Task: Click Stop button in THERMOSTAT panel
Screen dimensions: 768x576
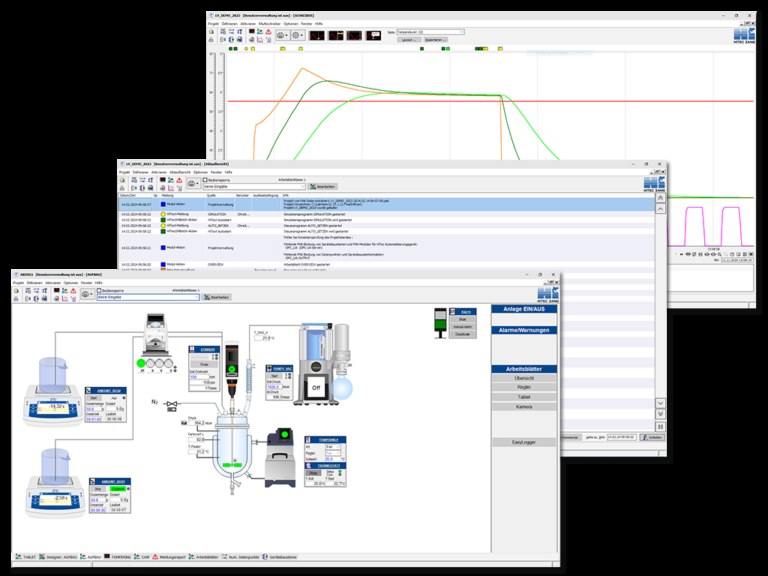Action: 313,473
